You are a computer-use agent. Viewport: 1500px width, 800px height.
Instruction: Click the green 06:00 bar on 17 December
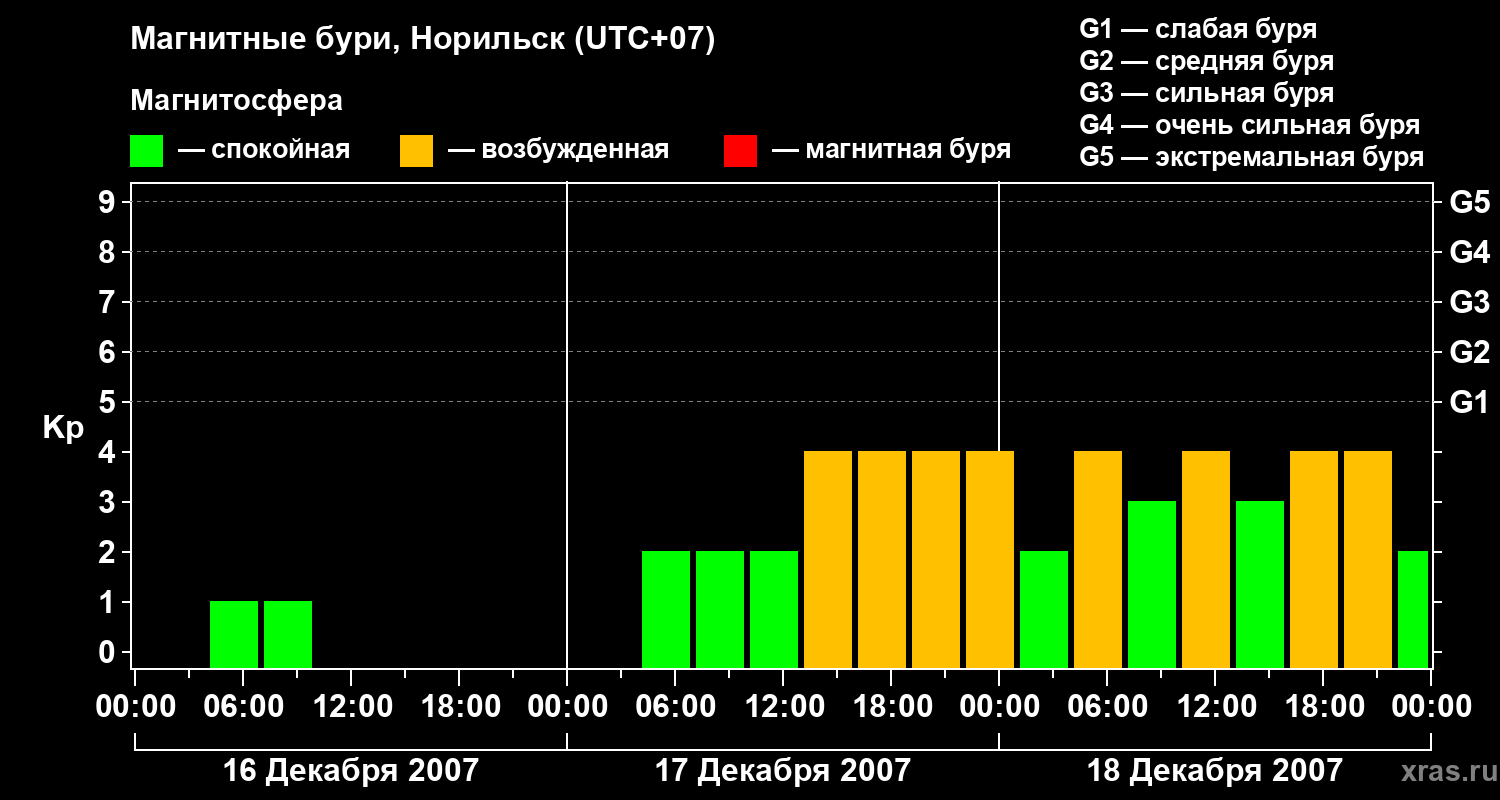(x=666, y=610)
